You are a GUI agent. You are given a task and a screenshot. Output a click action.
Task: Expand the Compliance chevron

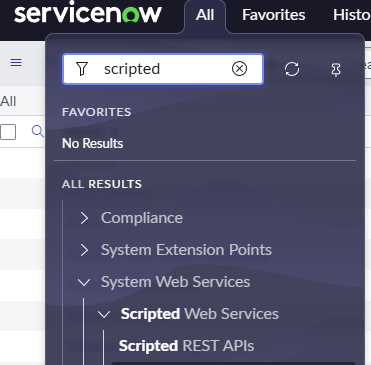point(84,218)
